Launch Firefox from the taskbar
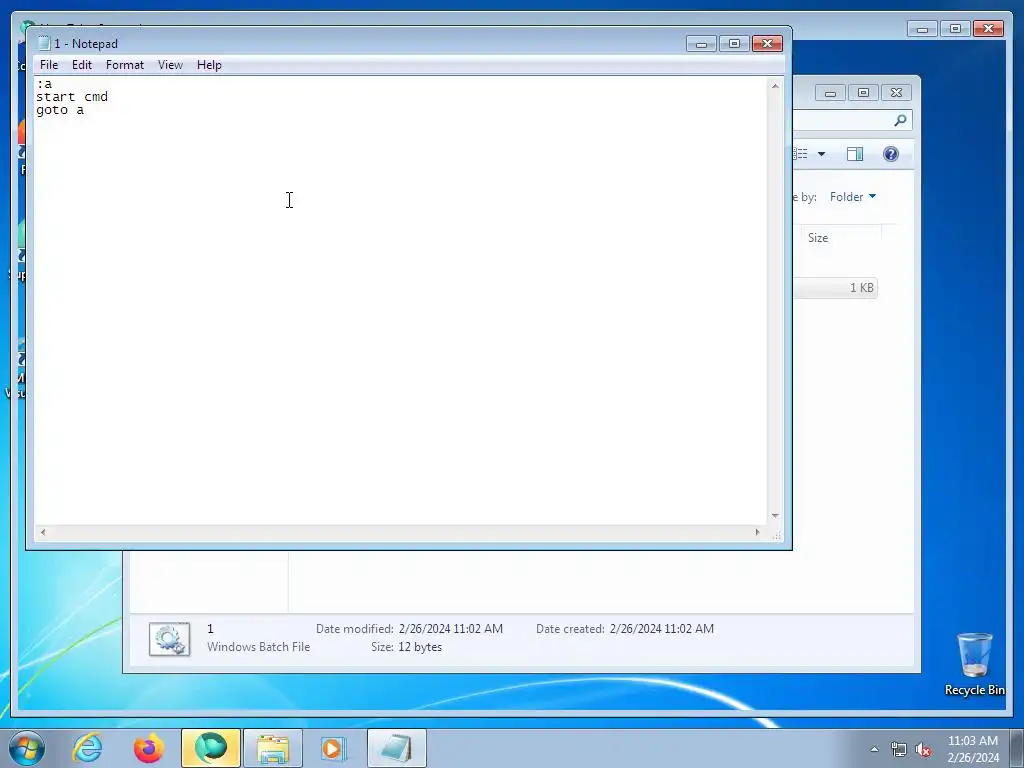Viewport: 1024px width, 768px height. click(x=148, y=748)
